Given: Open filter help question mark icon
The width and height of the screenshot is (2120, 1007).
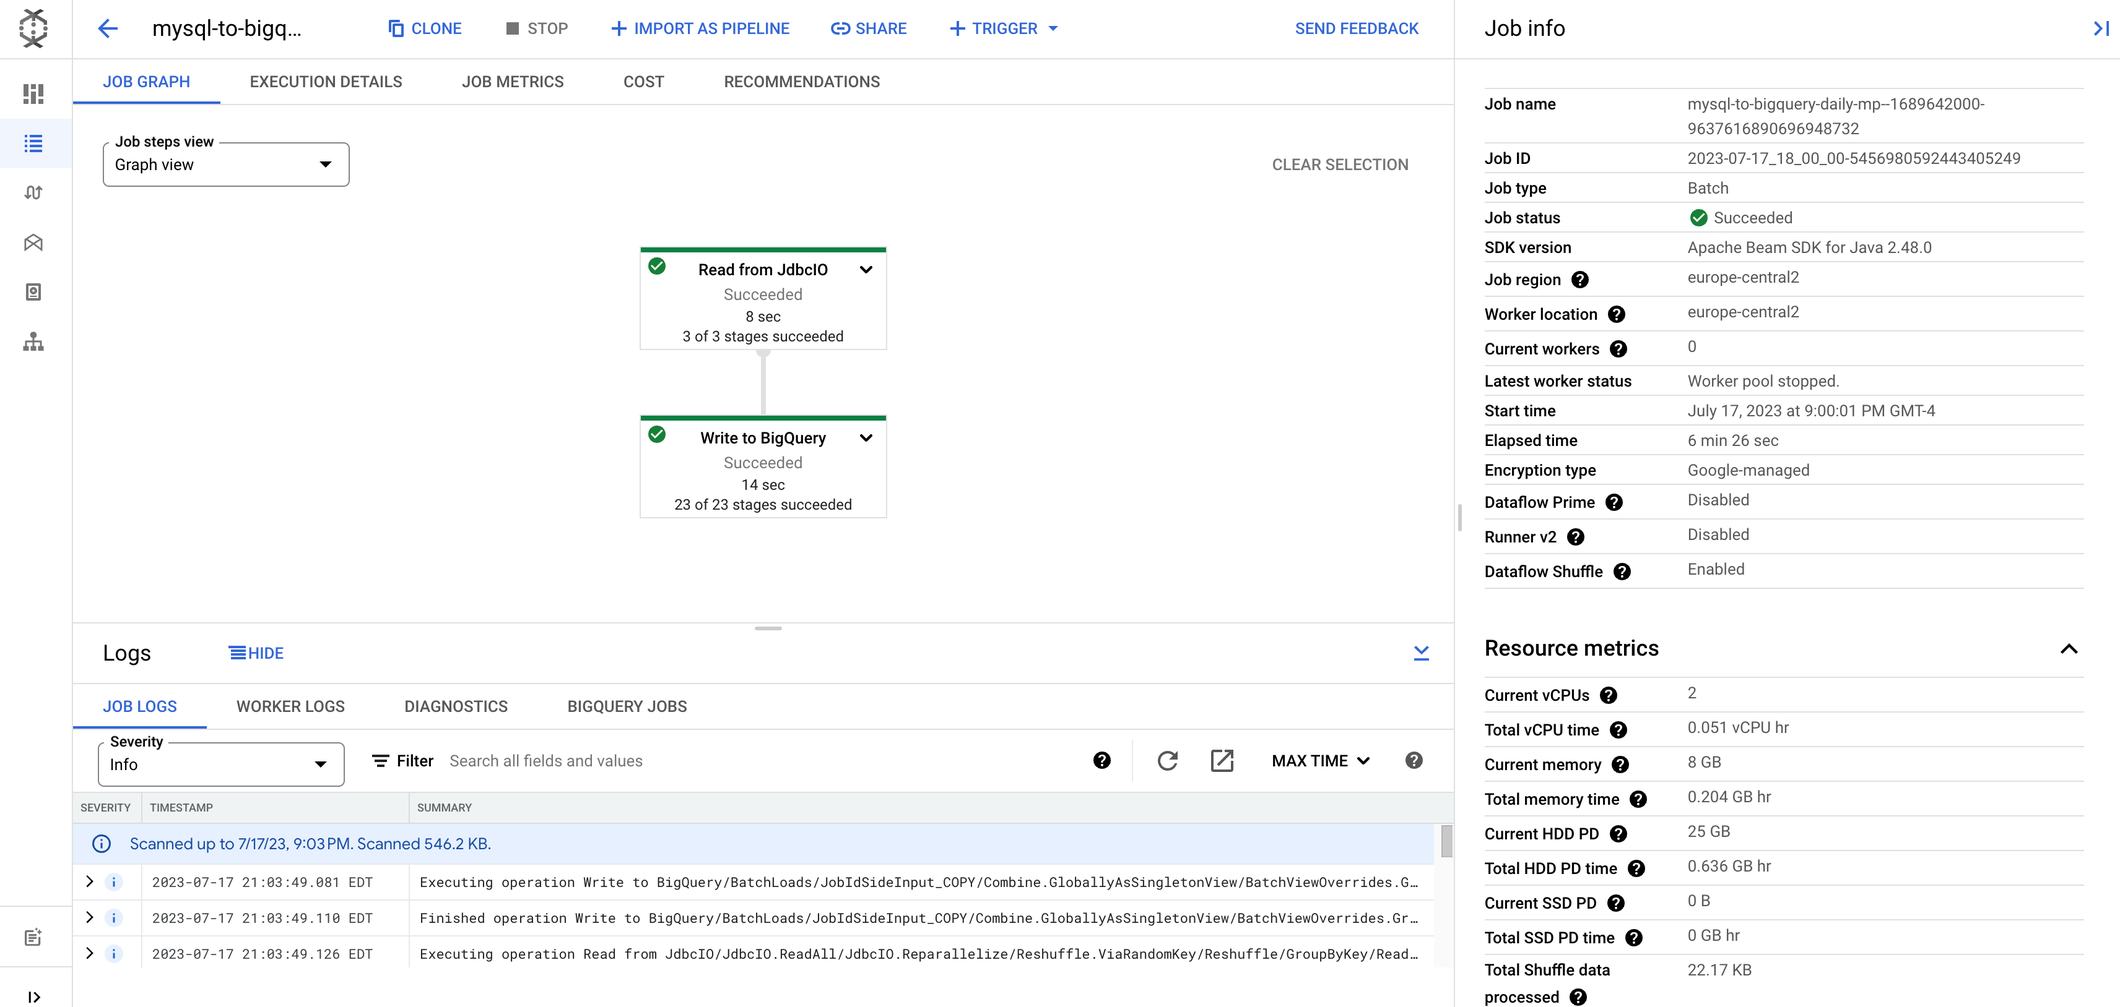Looking at the screenshot, I should 1102,761.
